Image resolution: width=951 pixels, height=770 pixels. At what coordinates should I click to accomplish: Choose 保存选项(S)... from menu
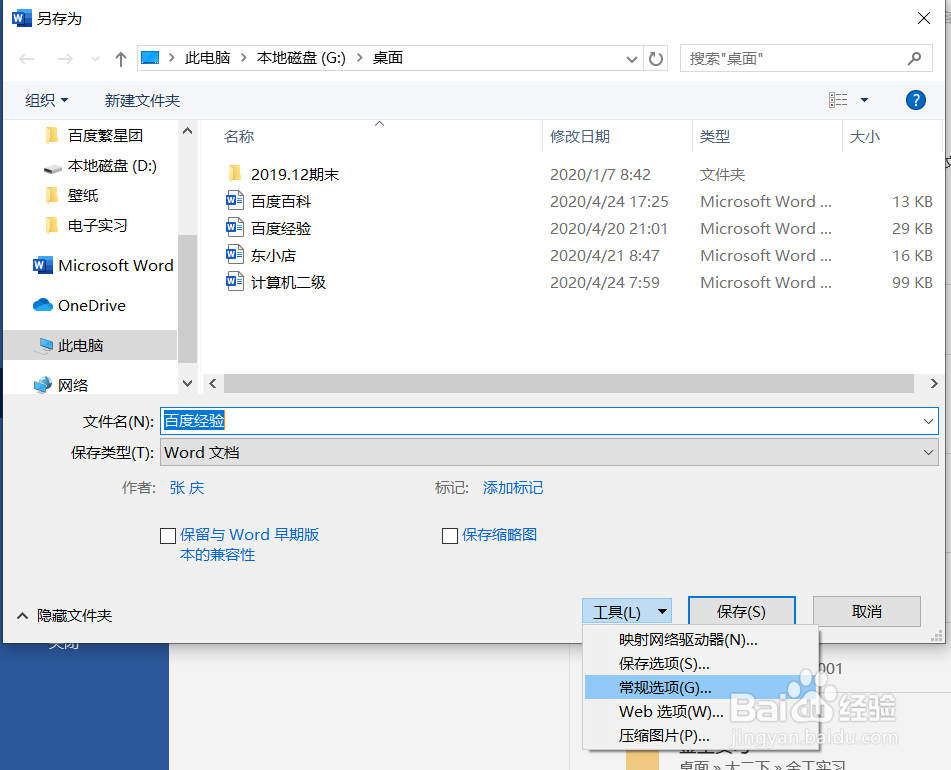pyautogui.click(x=701, y=663)
